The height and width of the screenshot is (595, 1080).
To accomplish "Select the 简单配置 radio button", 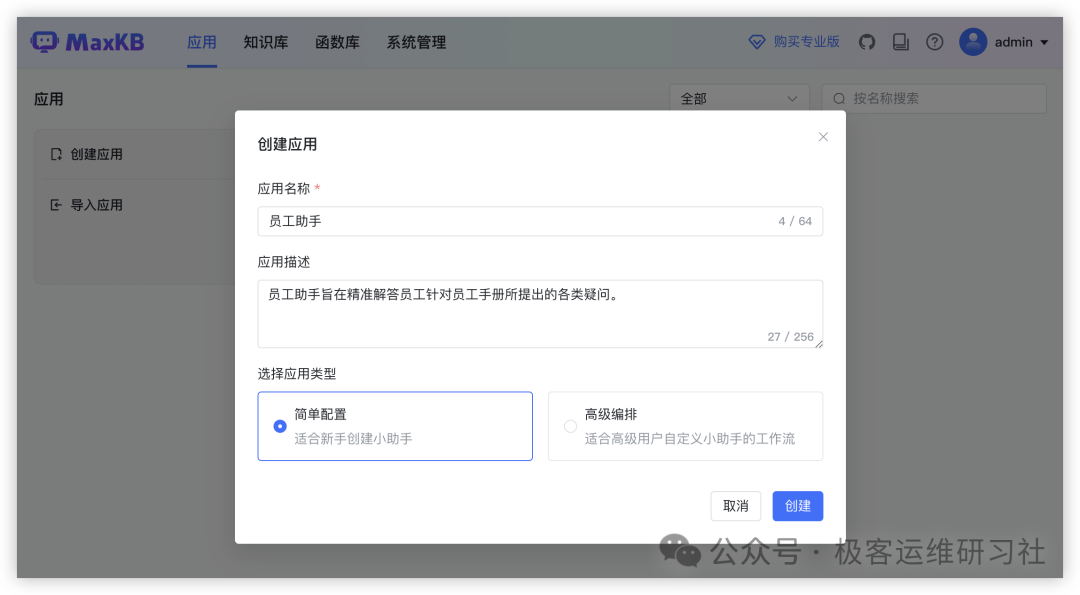I will [280, 426].
